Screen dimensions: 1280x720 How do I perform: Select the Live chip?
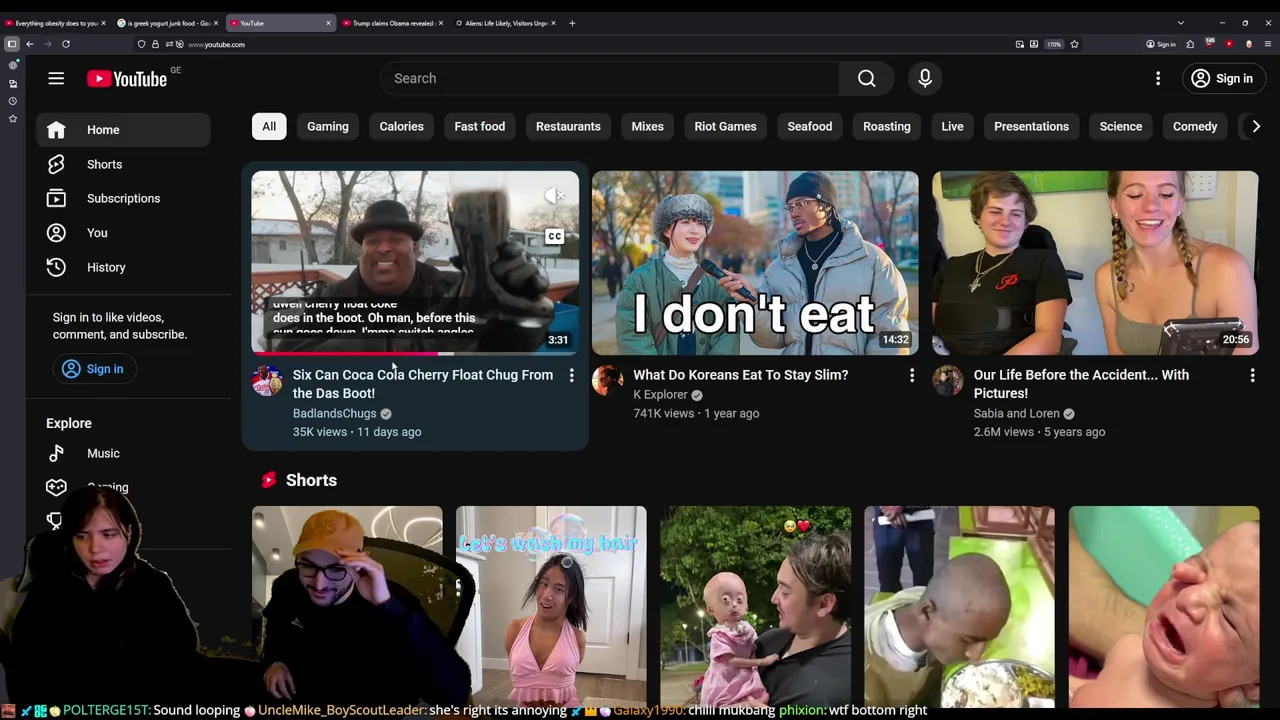click(x=952, y=126)
